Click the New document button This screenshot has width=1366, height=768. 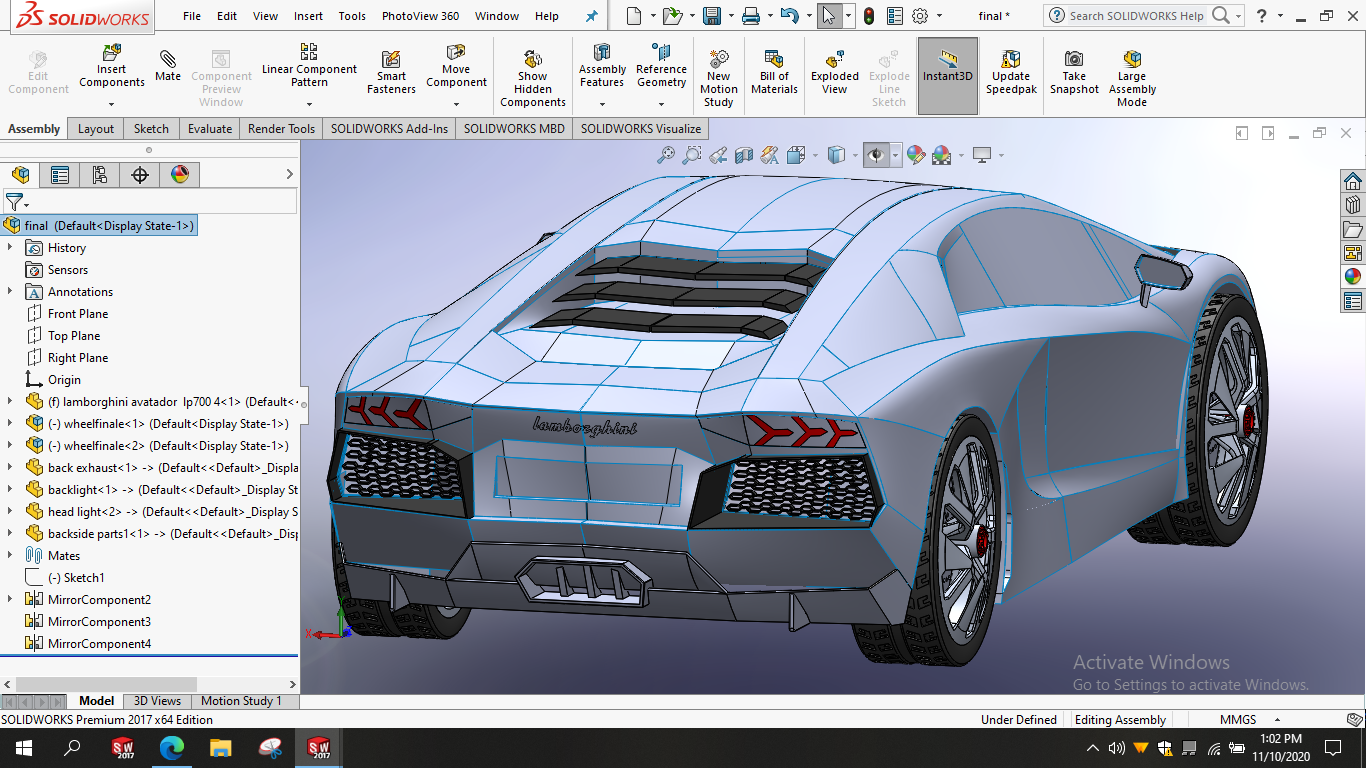633,16
